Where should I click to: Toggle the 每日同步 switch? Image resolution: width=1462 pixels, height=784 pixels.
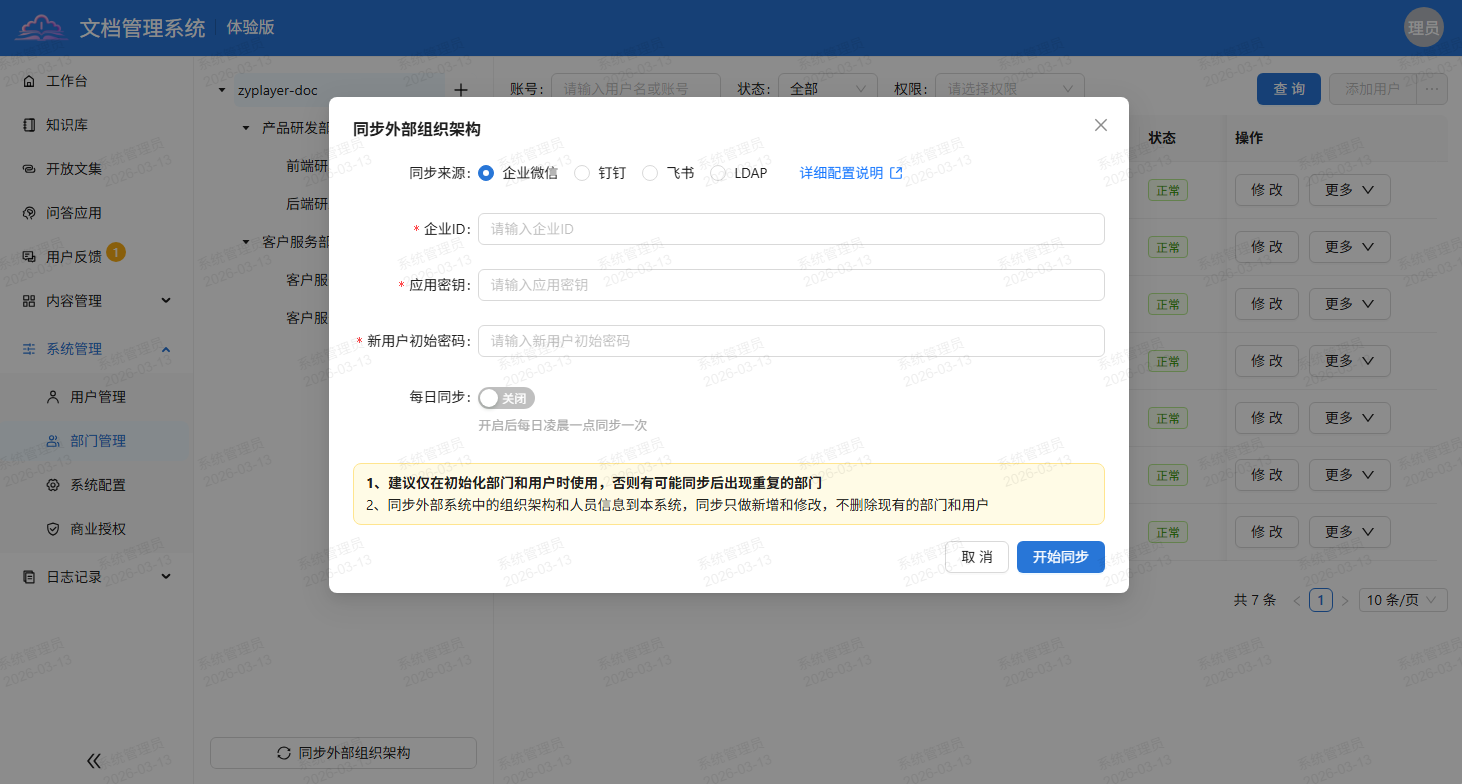[x=506, y=398]
